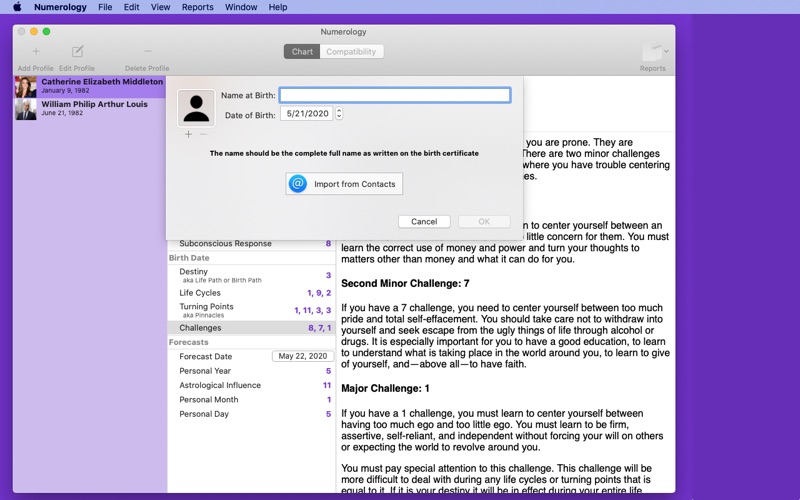Image resolution: width=800 pixels, height=500 pixels.
Task: Open the Edit menu
Action: 131,7
